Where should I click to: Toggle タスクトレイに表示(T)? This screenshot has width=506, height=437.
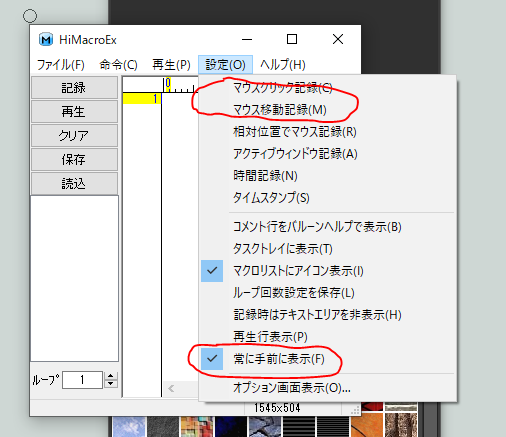328,249
